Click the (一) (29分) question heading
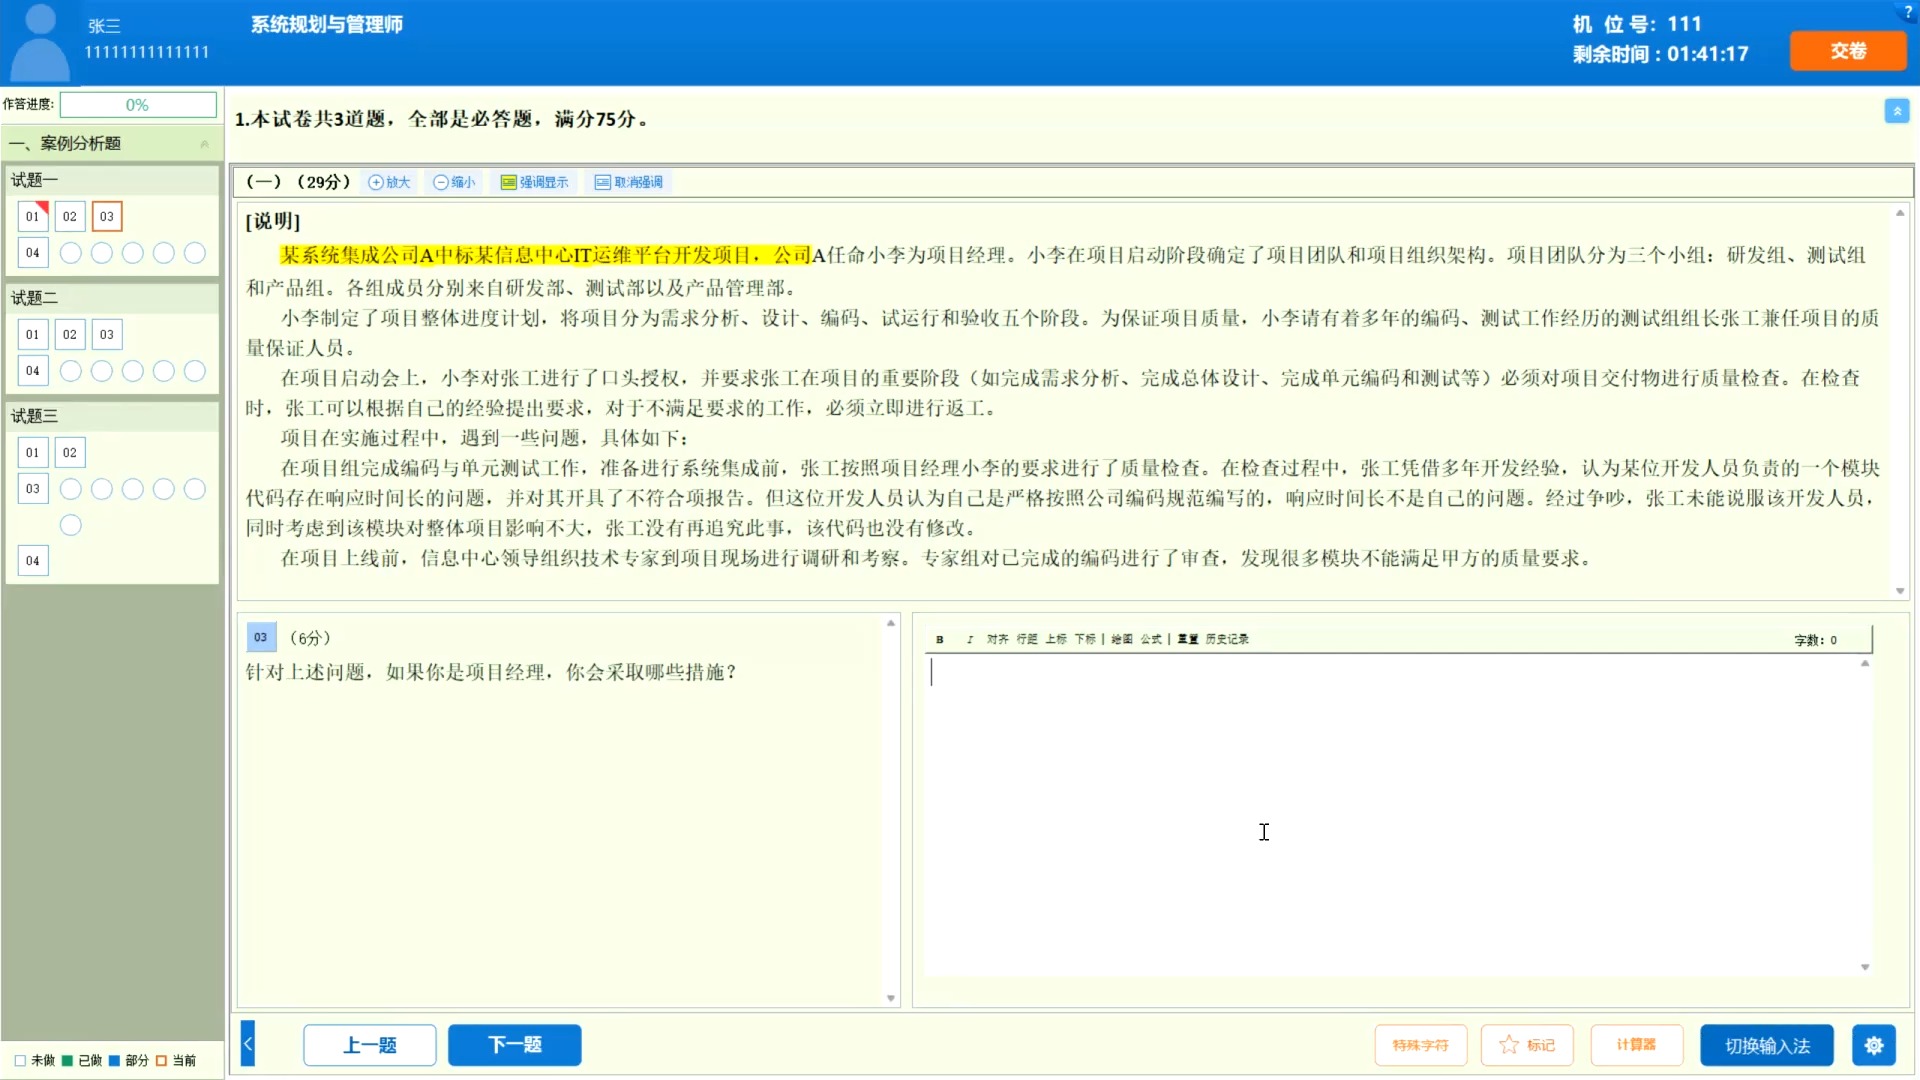This screenshot has height=1080, width=1920. 298,182
